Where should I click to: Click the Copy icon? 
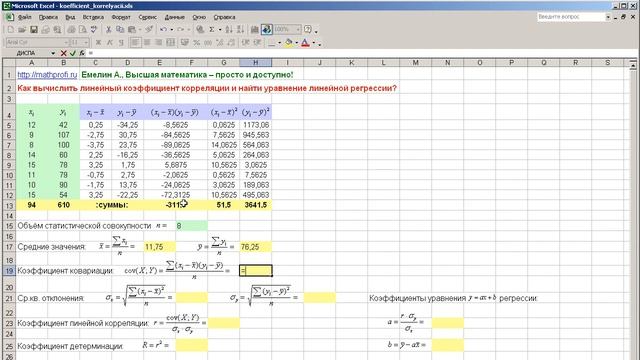point(120,29)
